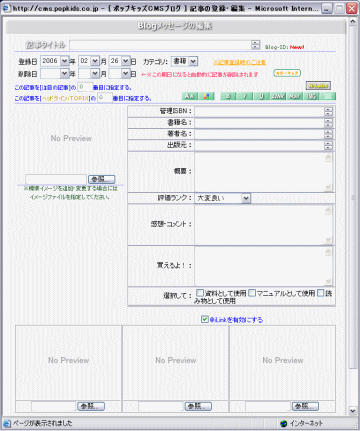Click the 参照 button under bottom-left preview
Screen dimensions: 360x431
pyautogui.click(x=91, y=406)
